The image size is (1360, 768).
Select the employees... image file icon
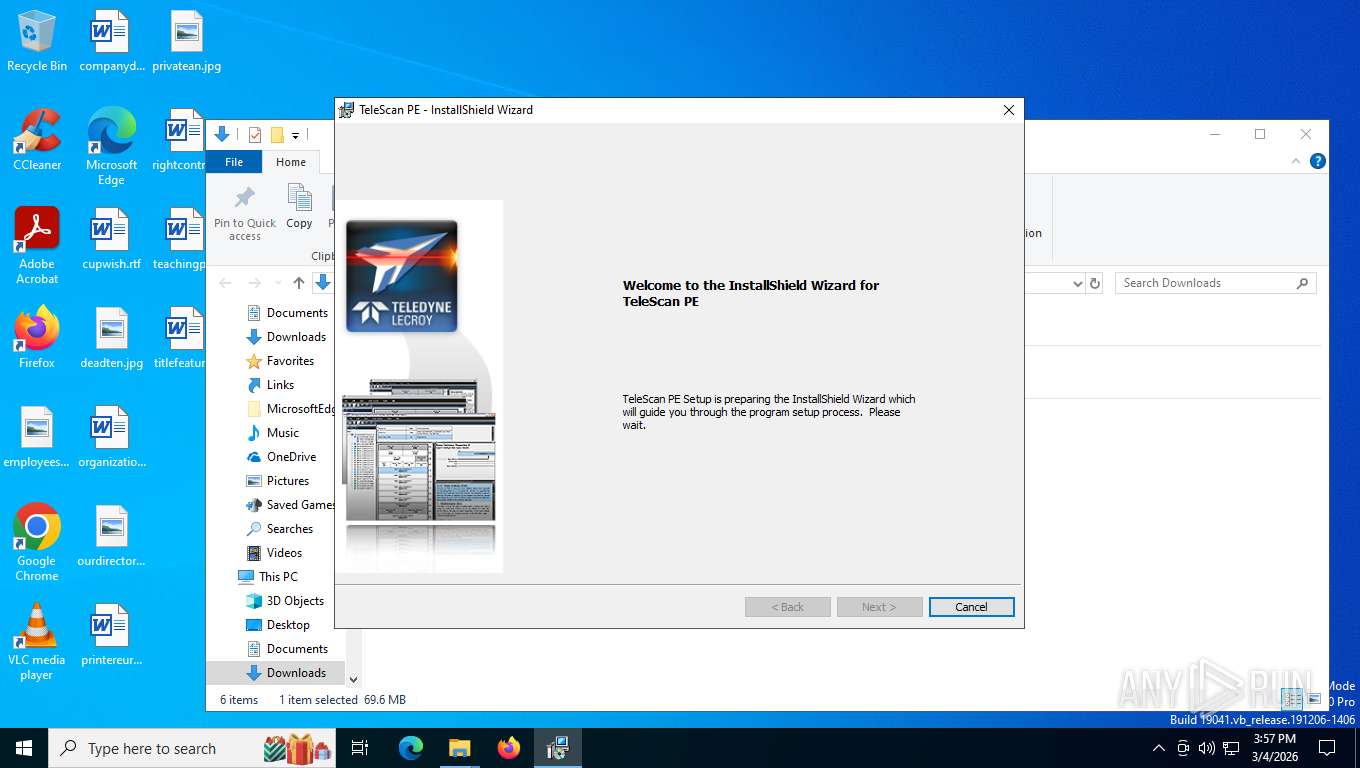point(37,437)
